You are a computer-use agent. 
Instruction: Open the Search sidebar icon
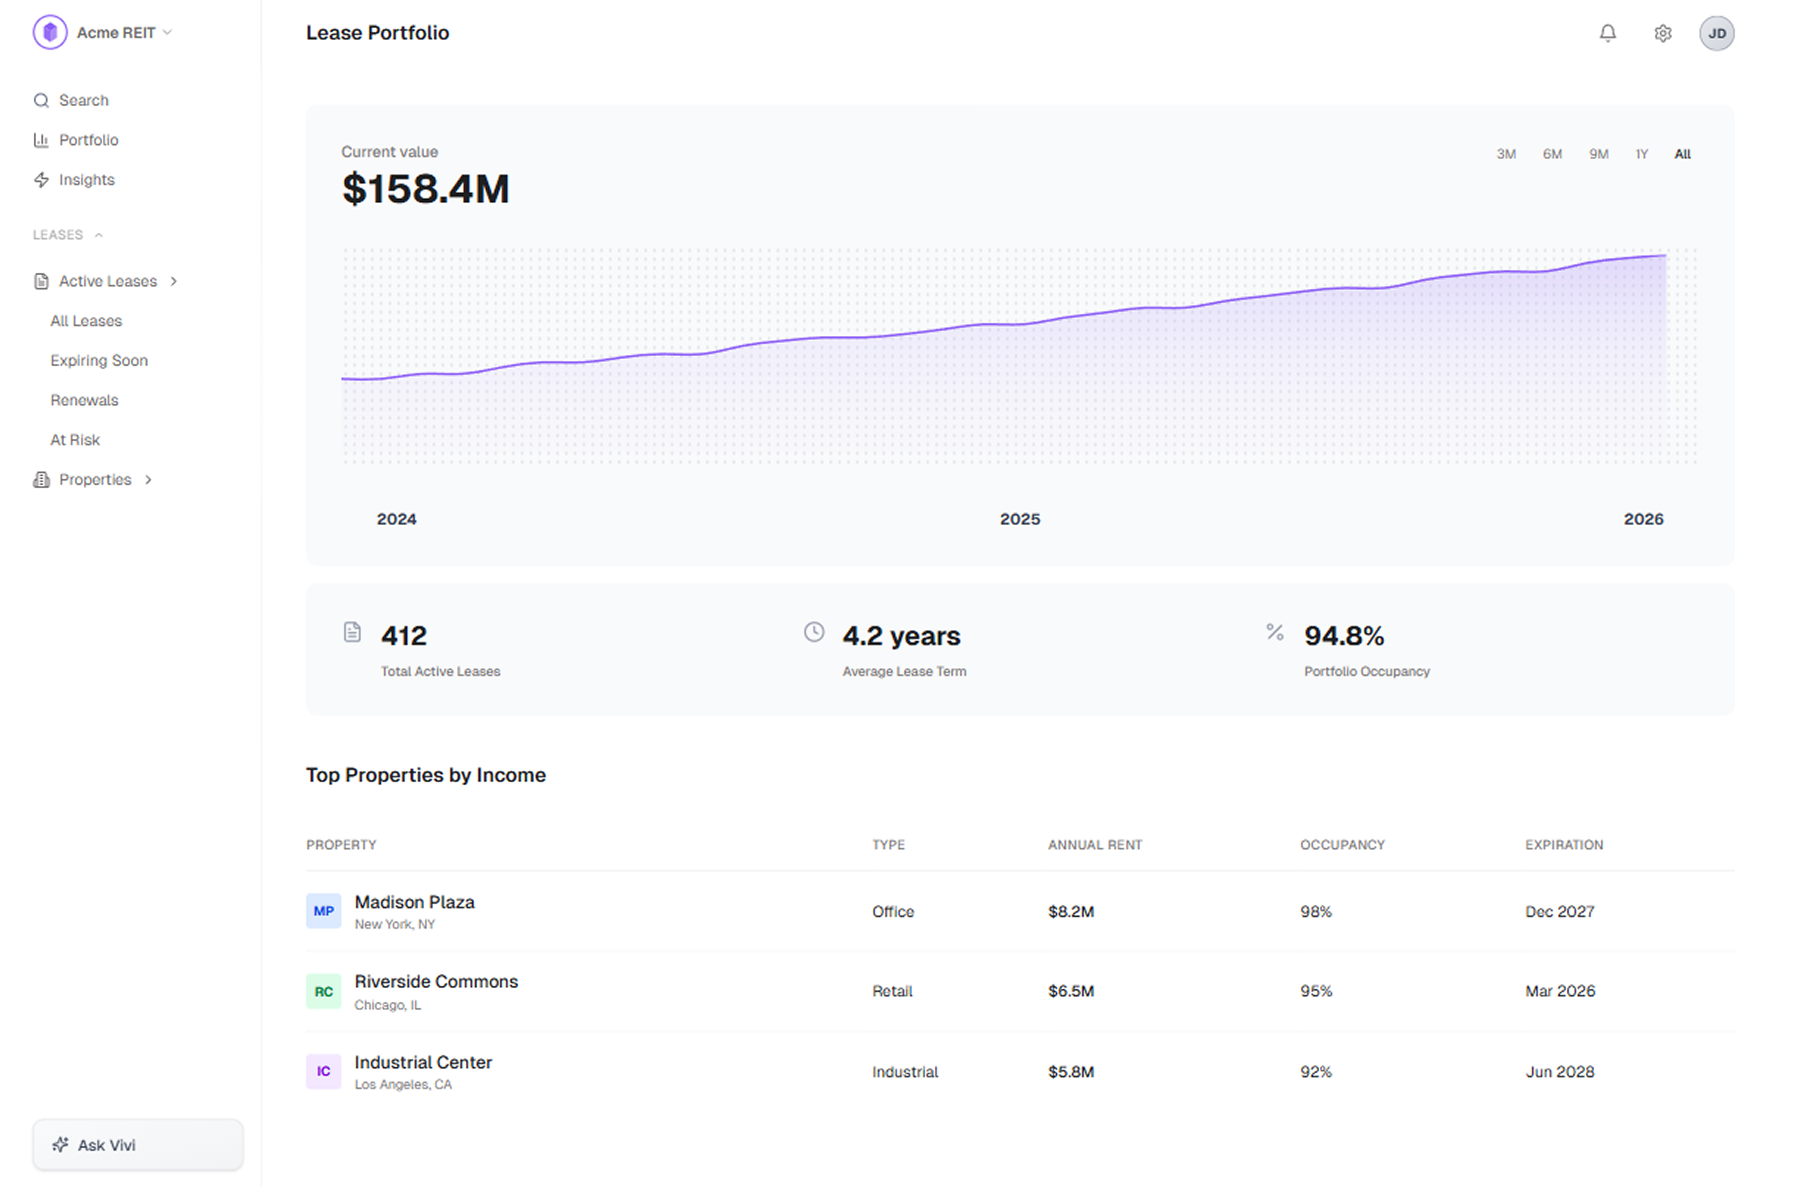pyautogui.click(x=41, y=100)
